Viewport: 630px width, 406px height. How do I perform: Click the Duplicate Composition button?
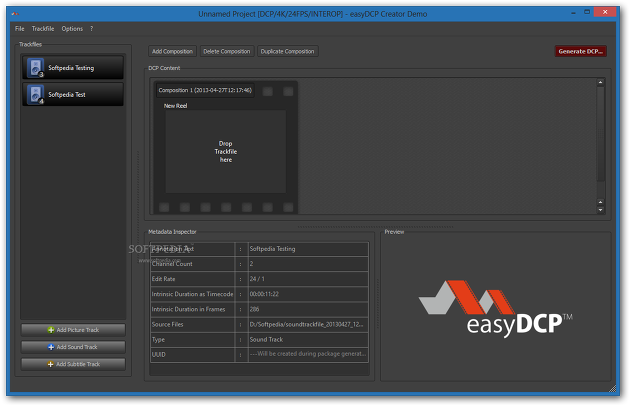(x=287, y=51)
